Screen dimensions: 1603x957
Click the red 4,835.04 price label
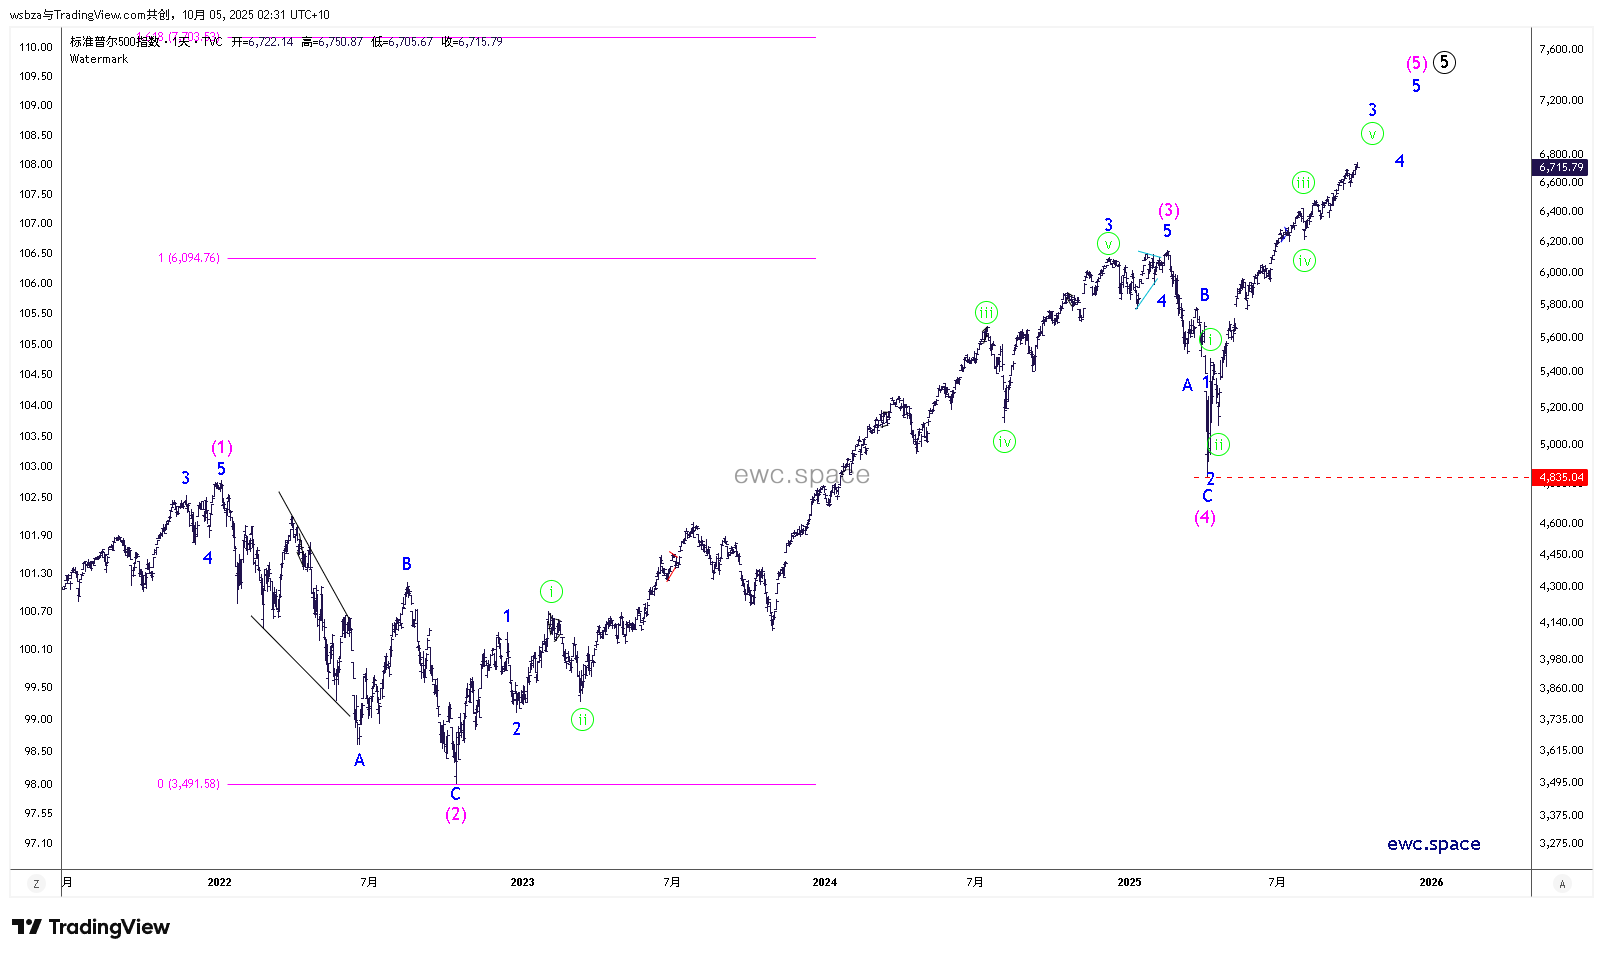click(1560, 477)
